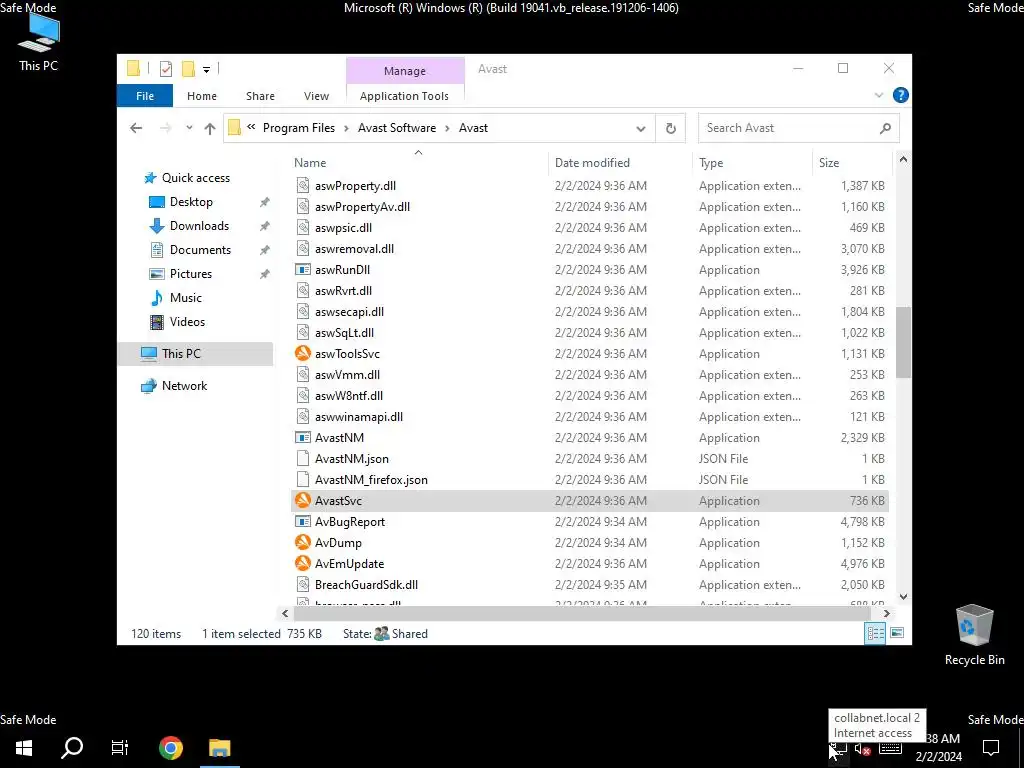
Task: Click the vertical scrollbar thumb
Action: pyautogui.click(x=903, y=342)
